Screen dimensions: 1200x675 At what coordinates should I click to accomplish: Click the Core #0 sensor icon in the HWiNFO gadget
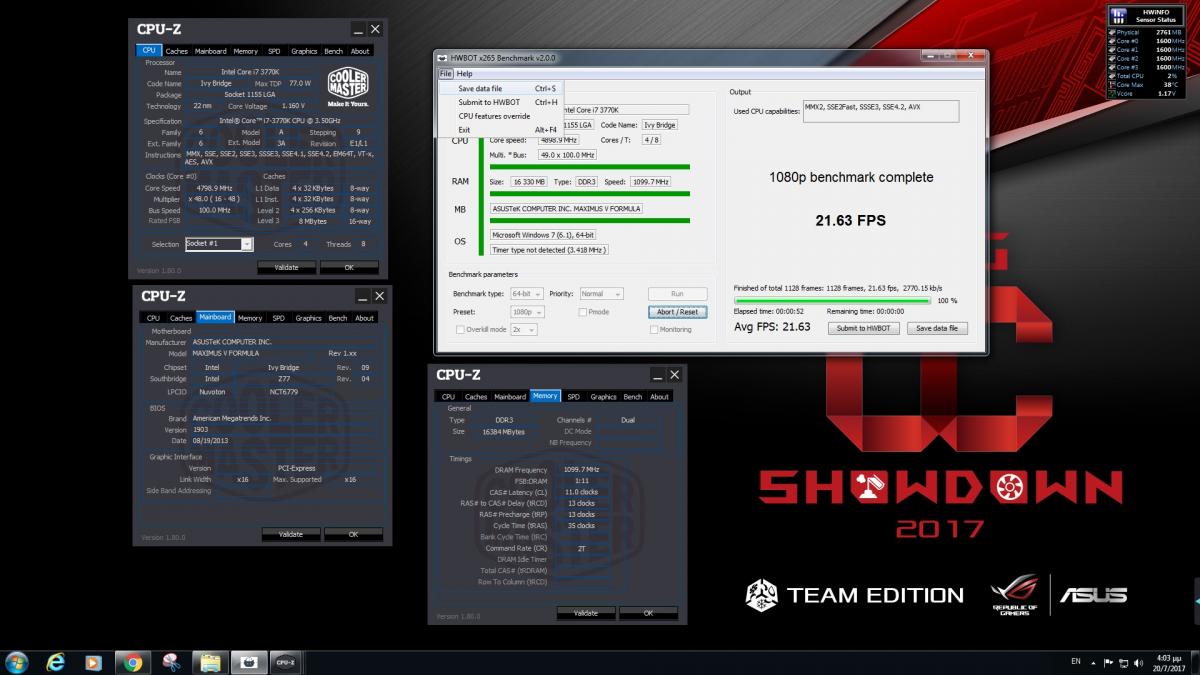(1112, 41)
